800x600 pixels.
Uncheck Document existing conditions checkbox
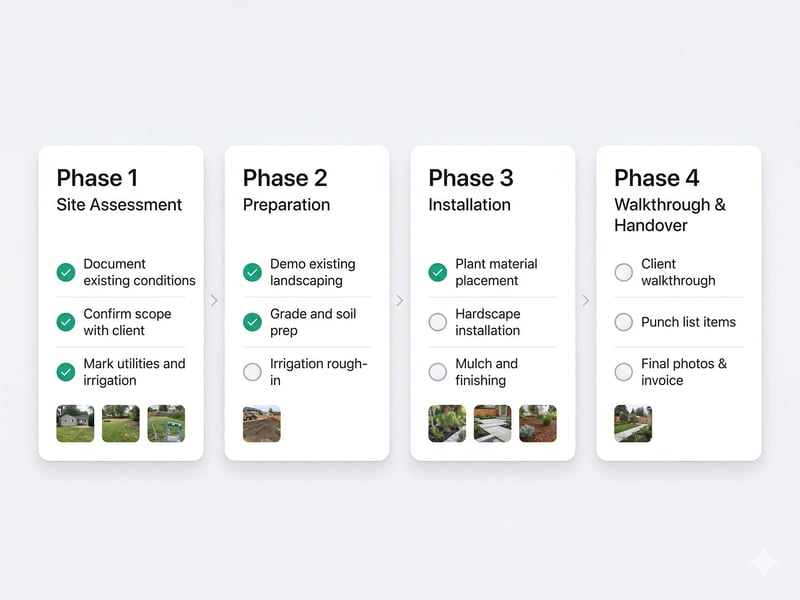pyautogui.click(x=66, y=272)
